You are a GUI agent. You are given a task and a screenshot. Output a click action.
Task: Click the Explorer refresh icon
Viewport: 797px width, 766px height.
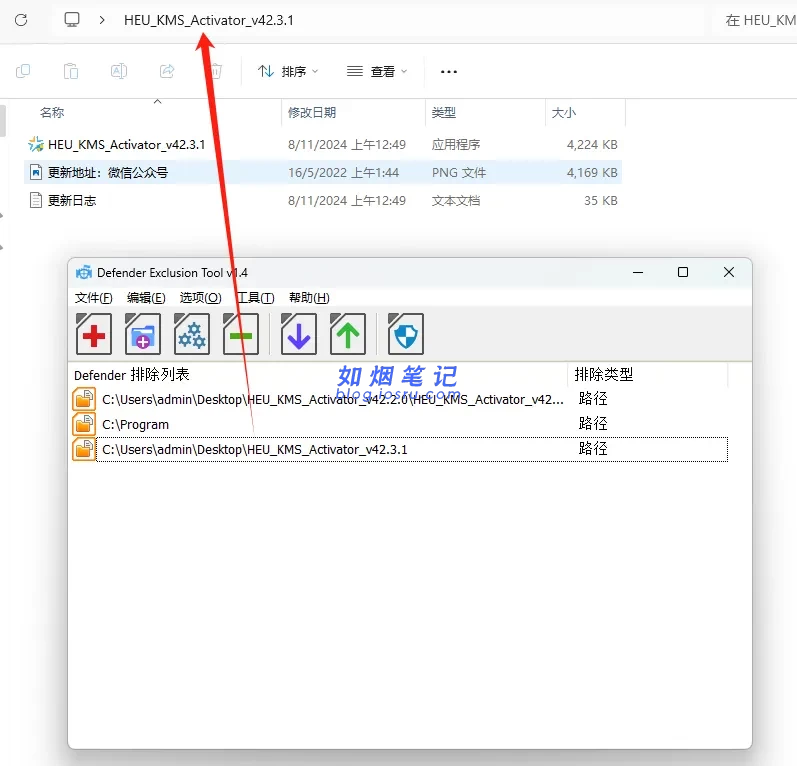[x=21, y=20]
